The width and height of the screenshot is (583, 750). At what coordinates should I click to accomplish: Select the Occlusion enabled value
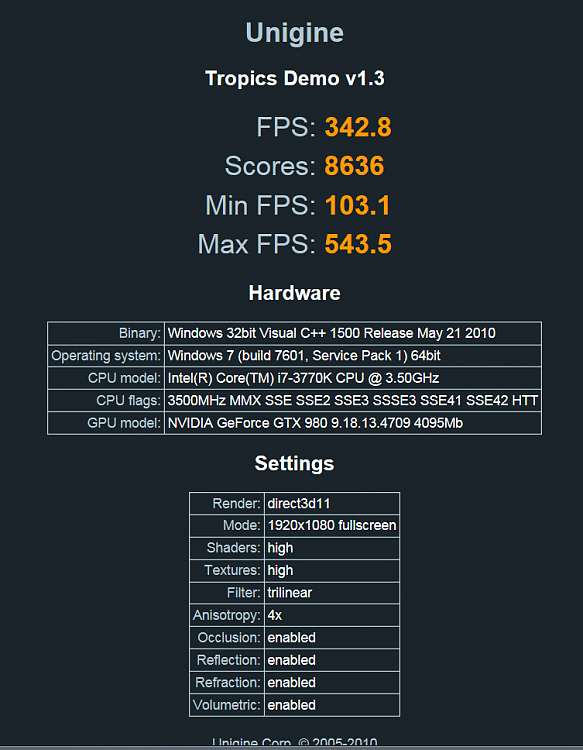pos(291,638)
